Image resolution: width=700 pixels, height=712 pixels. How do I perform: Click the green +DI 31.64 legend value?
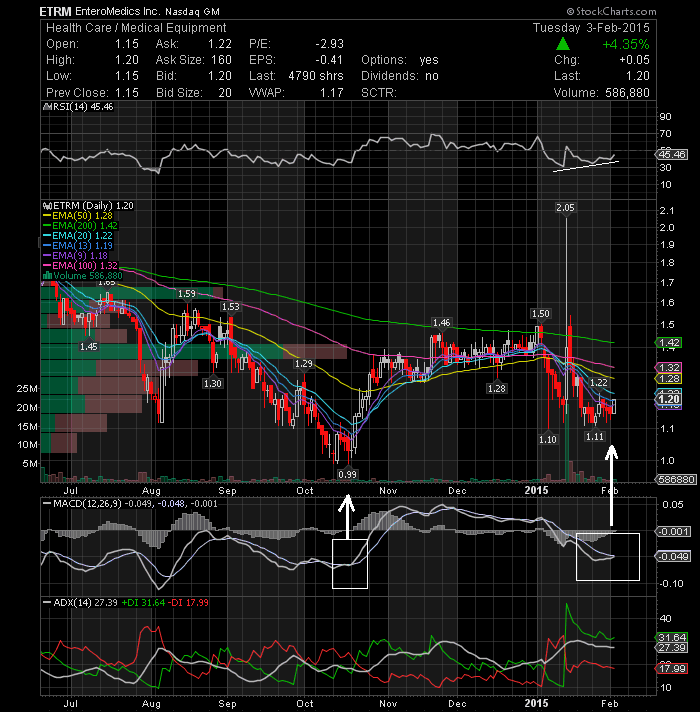pos(143,603)
